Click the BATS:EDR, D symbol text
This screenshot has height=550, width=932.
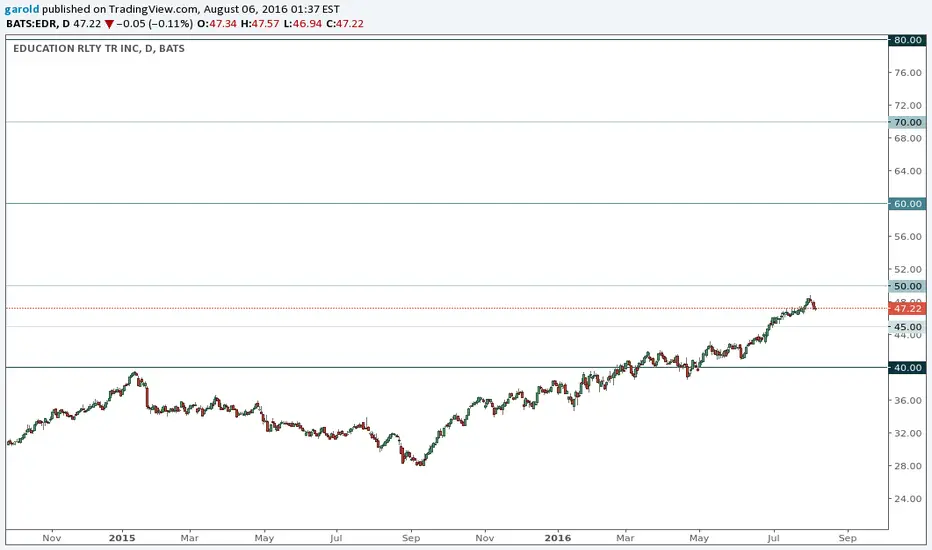pos(38,24)
